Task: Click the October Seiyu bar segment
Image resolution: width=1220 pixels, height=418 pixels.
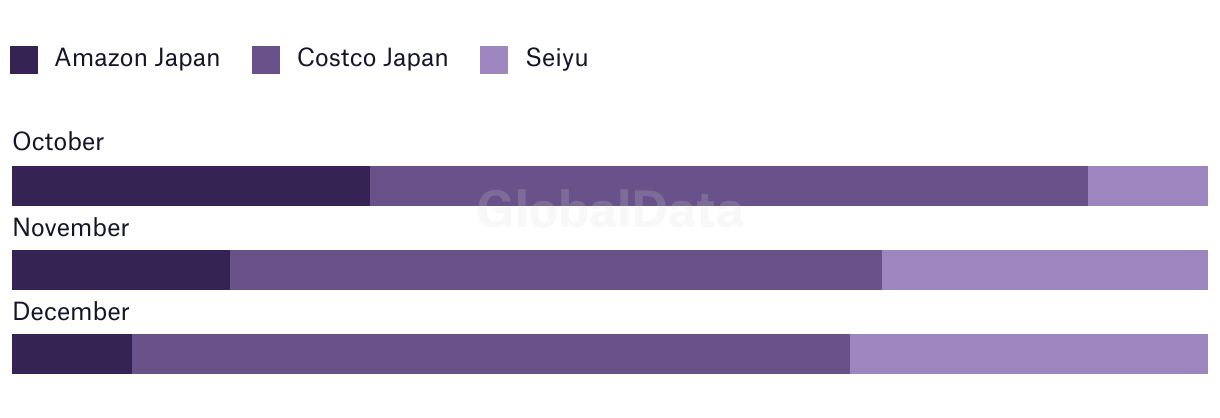Action: [x=1148, y=186]
